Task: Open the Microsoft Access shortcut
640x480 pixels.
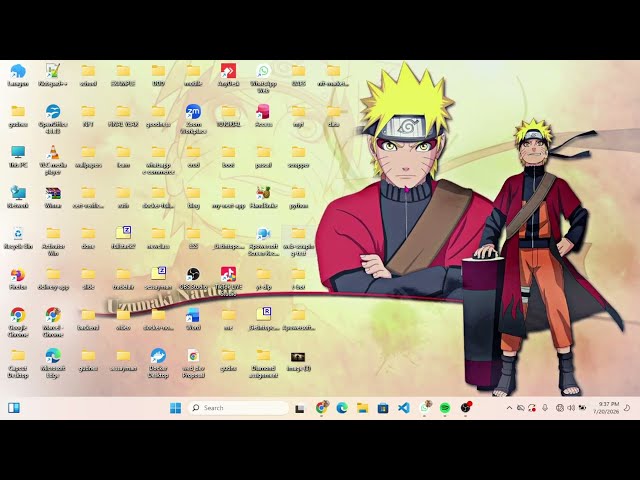Action: [263, 116]
